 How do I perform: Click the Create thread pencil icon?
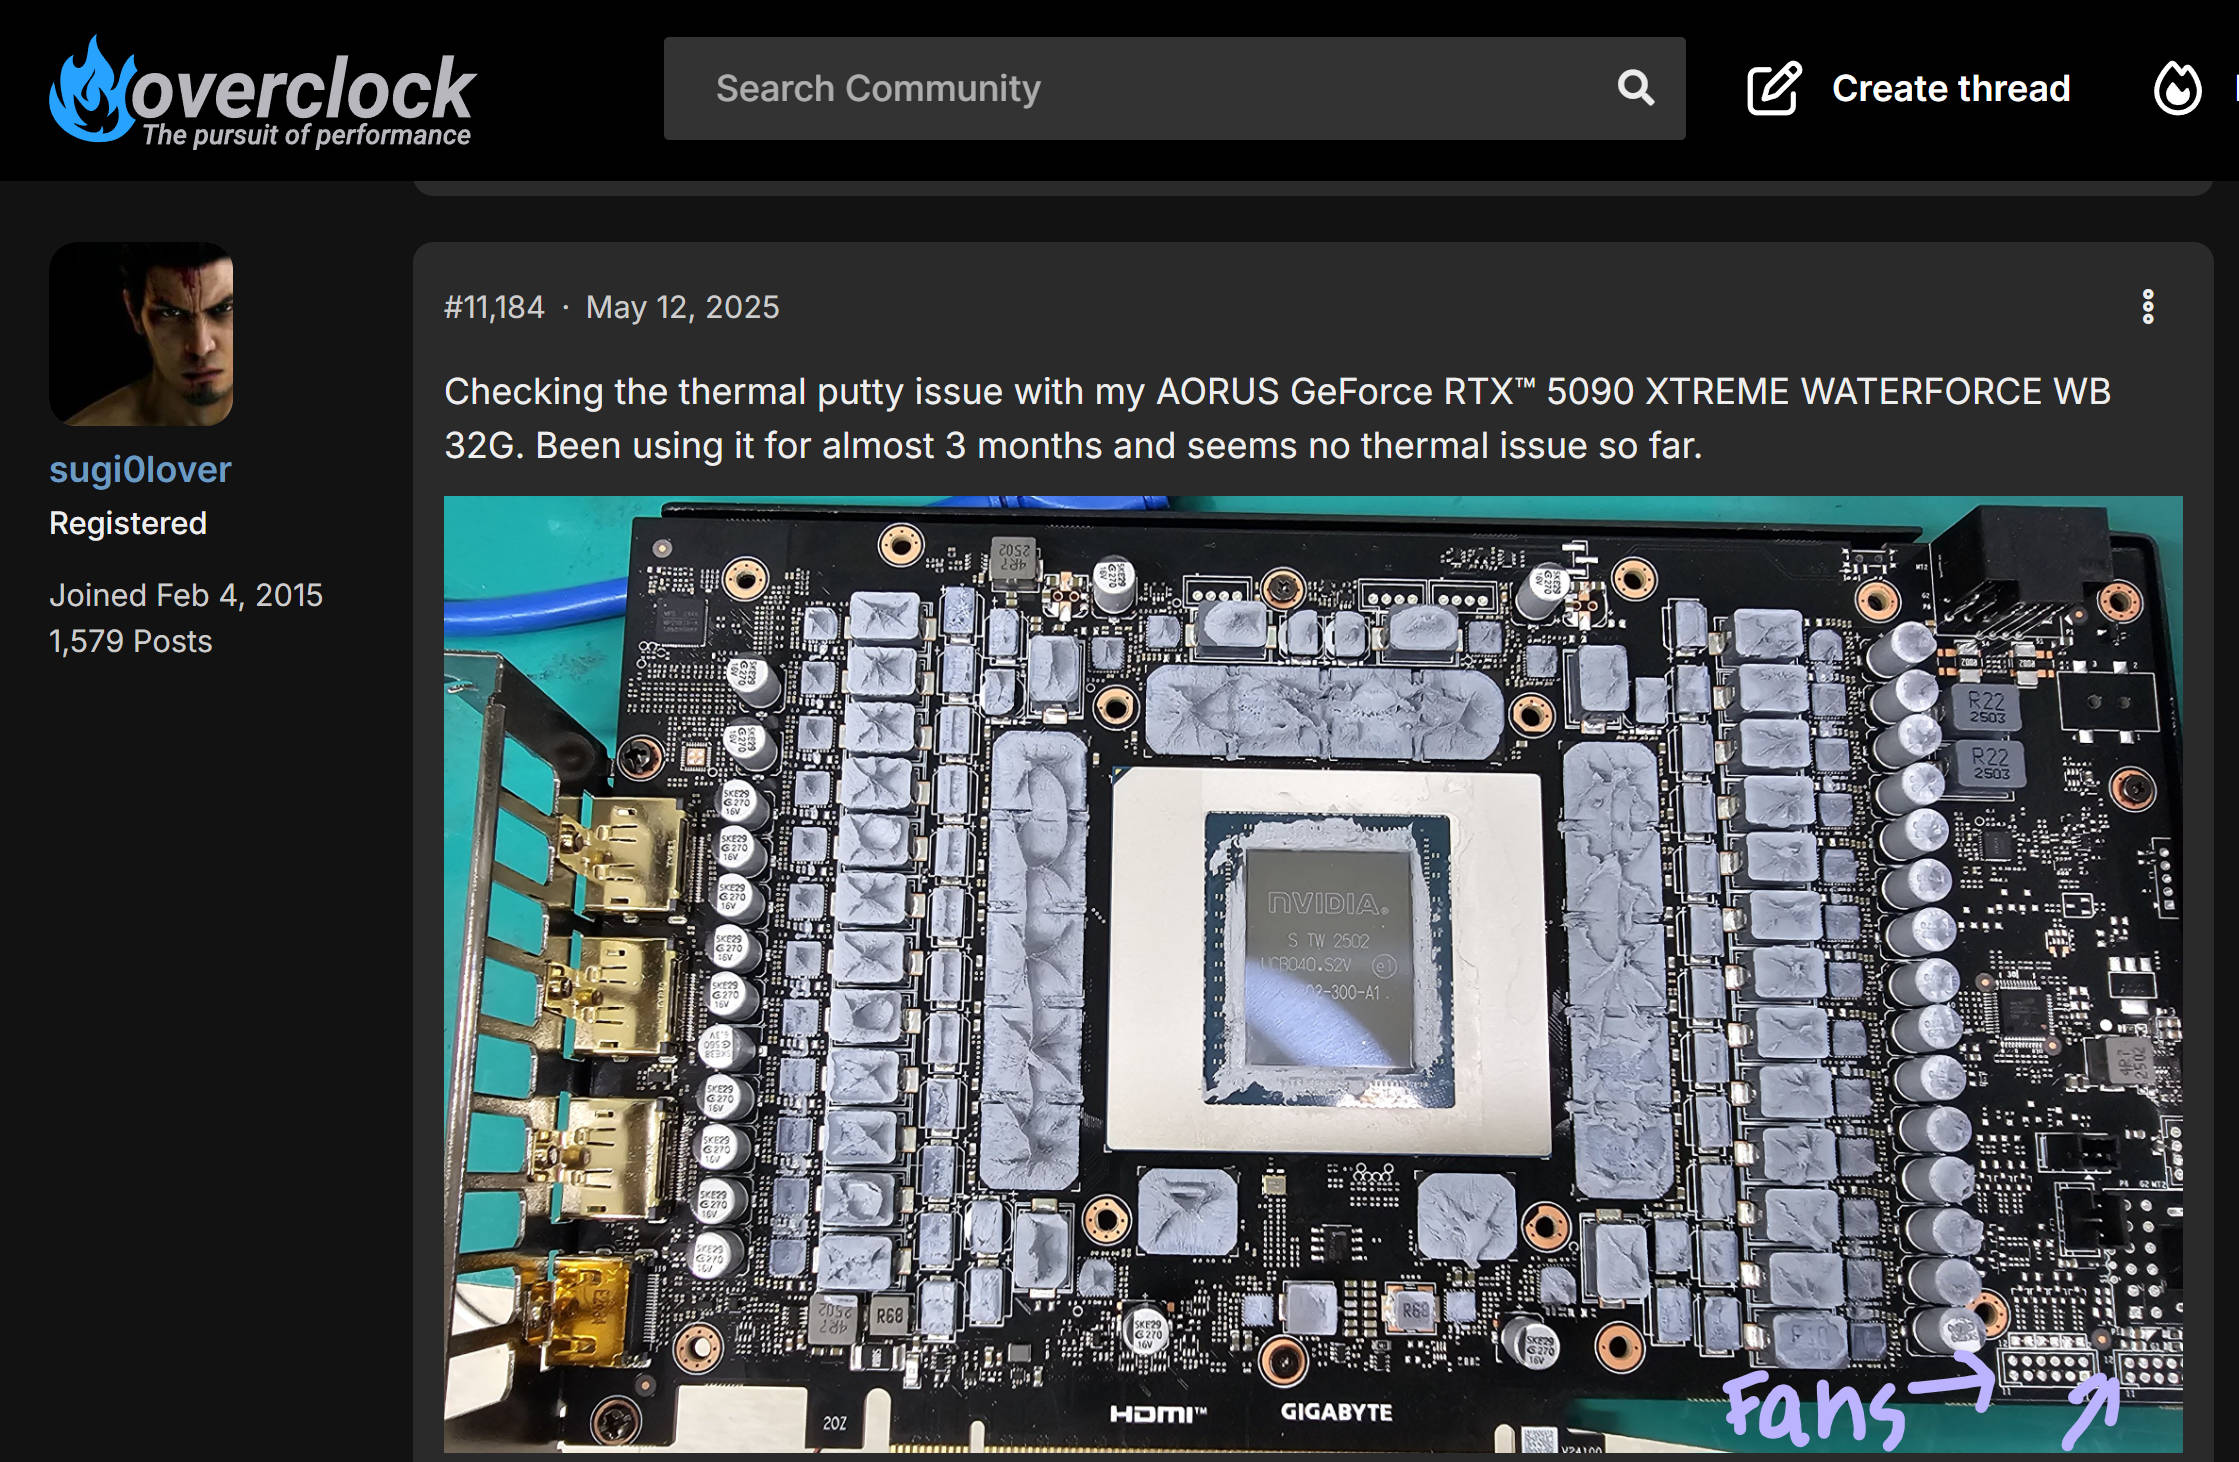1774,89
